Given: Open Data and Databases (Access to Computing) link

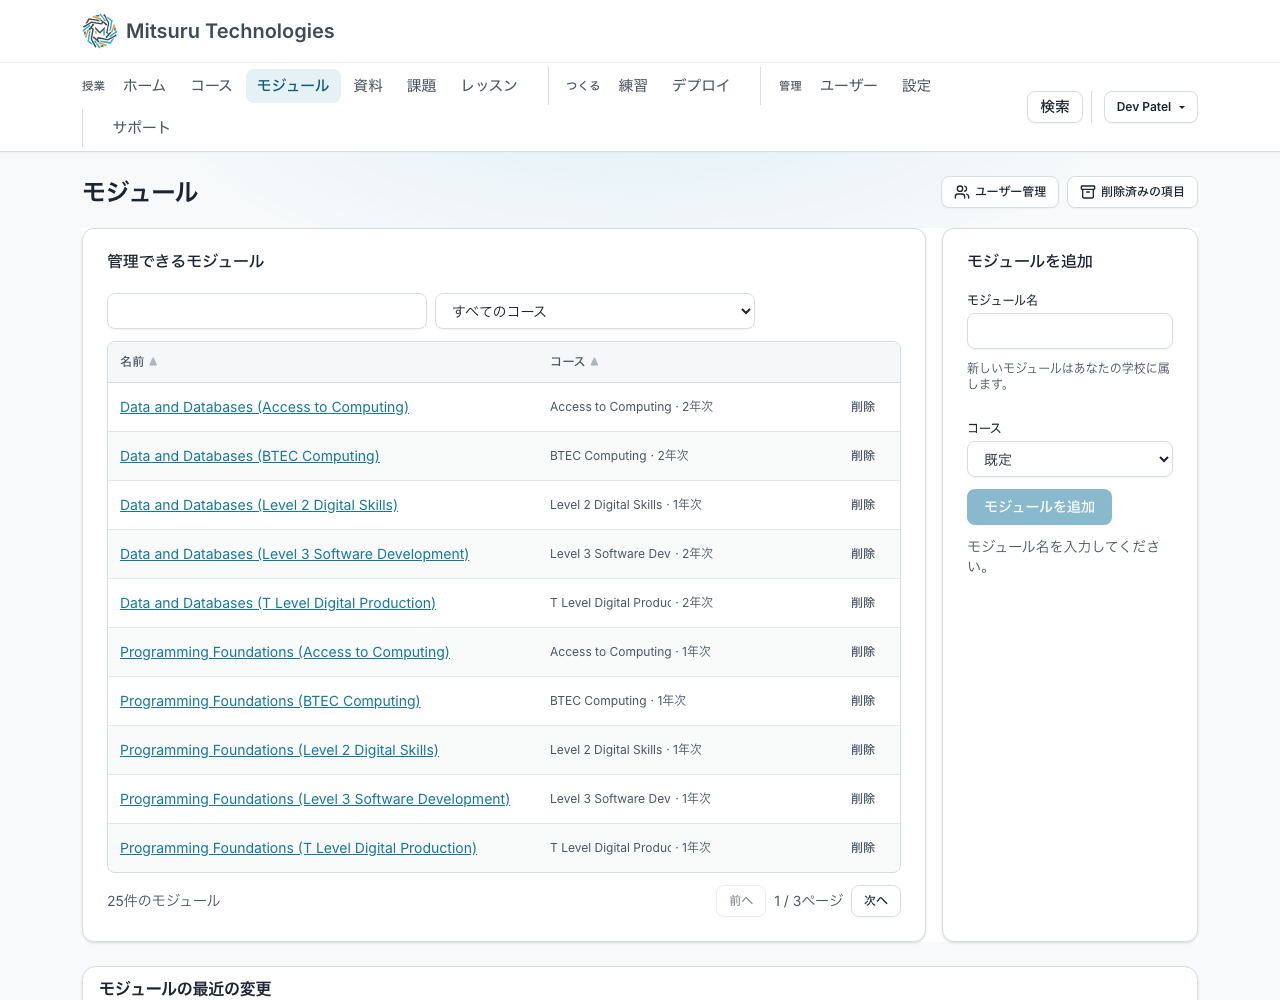Looking at the screenshot, I should click(264, 407).
